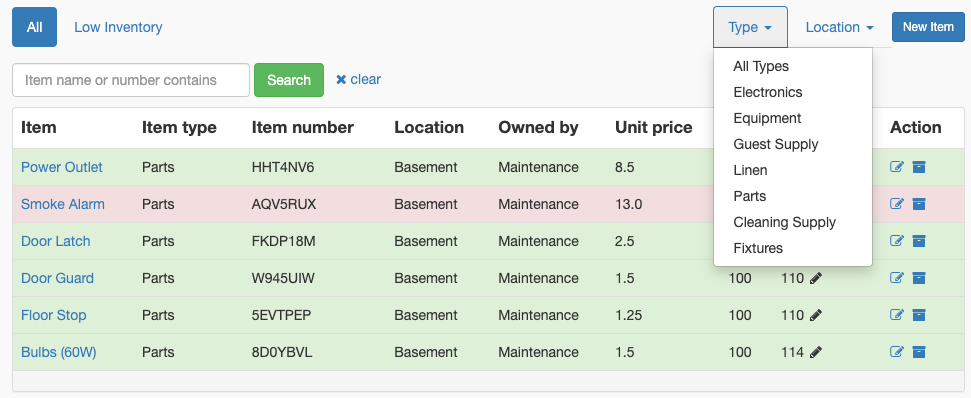Click the Action column header
This screenshot has width=971, height=398.
pos(915,128)
